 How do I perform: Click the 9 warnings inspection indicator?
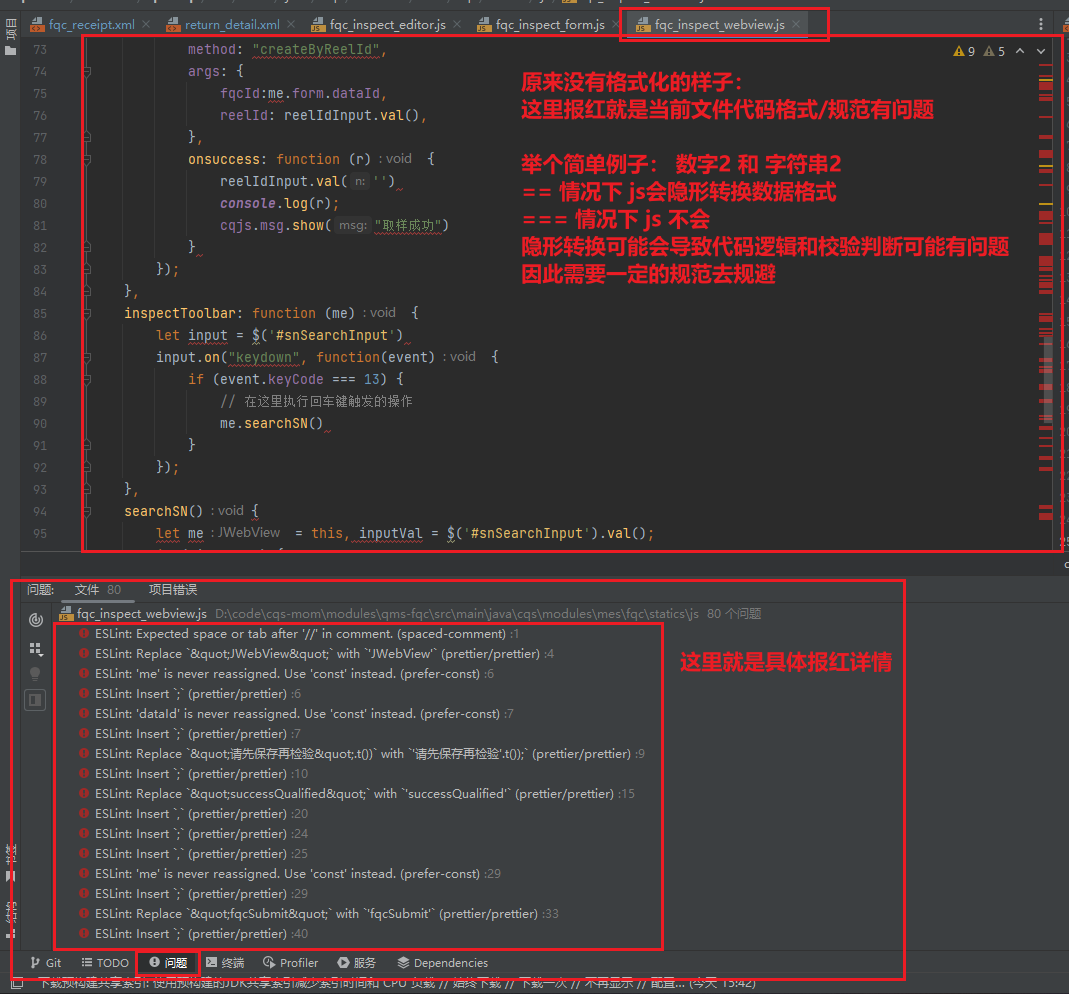[964, 51]
